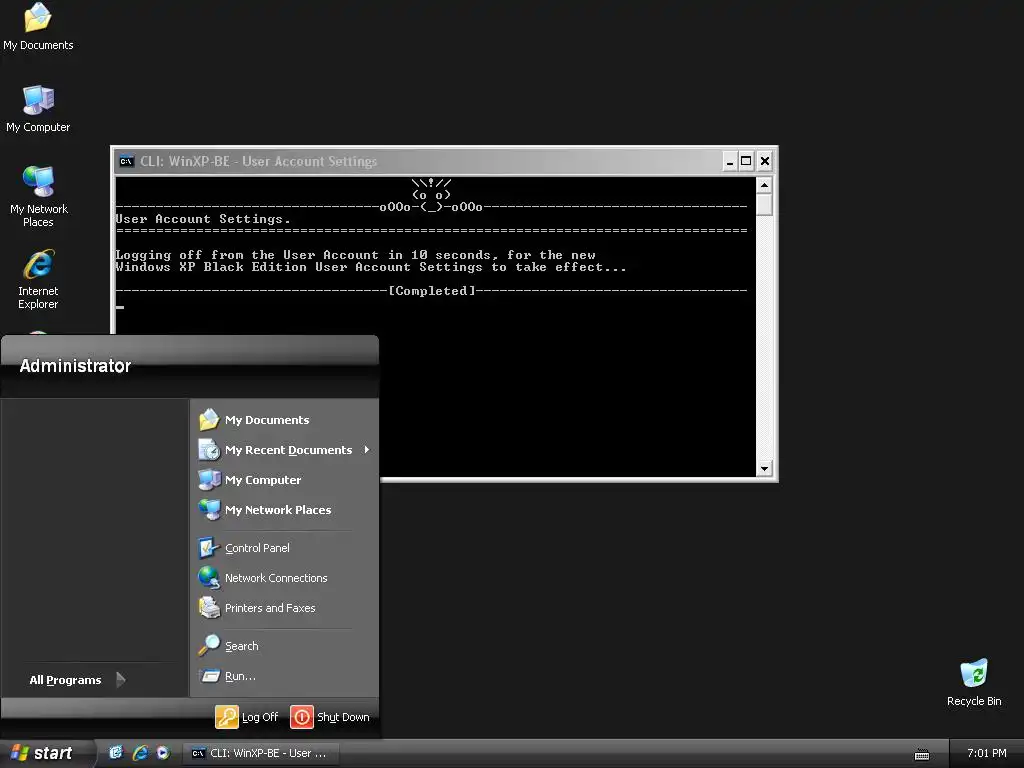Click the Search magnifier icon
Viewport: 1024px width, 768px height.
[209, 645]
